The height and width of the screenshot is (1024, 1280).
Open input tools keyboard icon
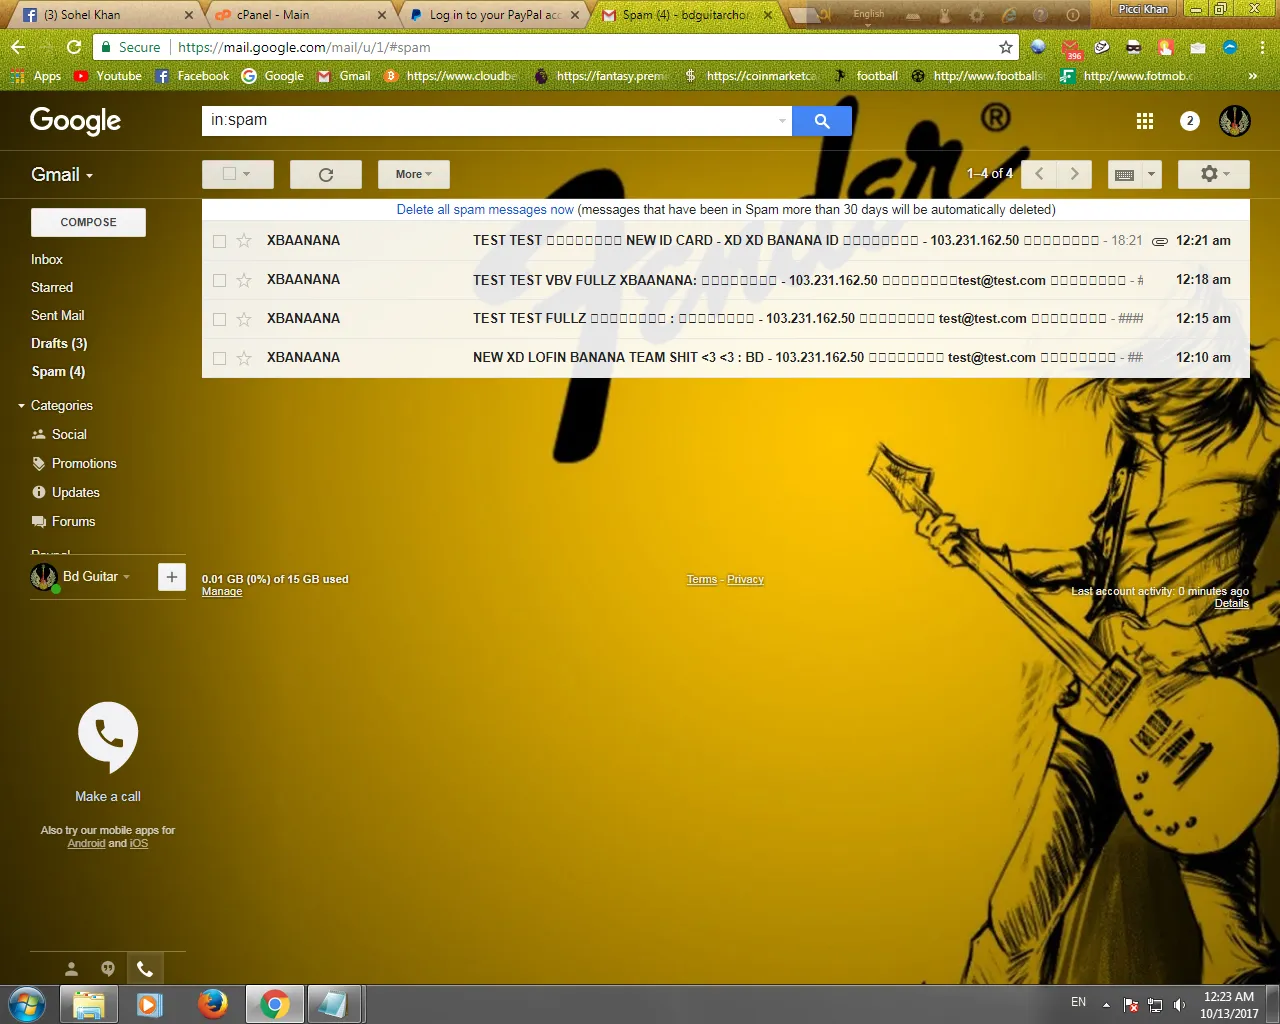tap(1125, 174)
